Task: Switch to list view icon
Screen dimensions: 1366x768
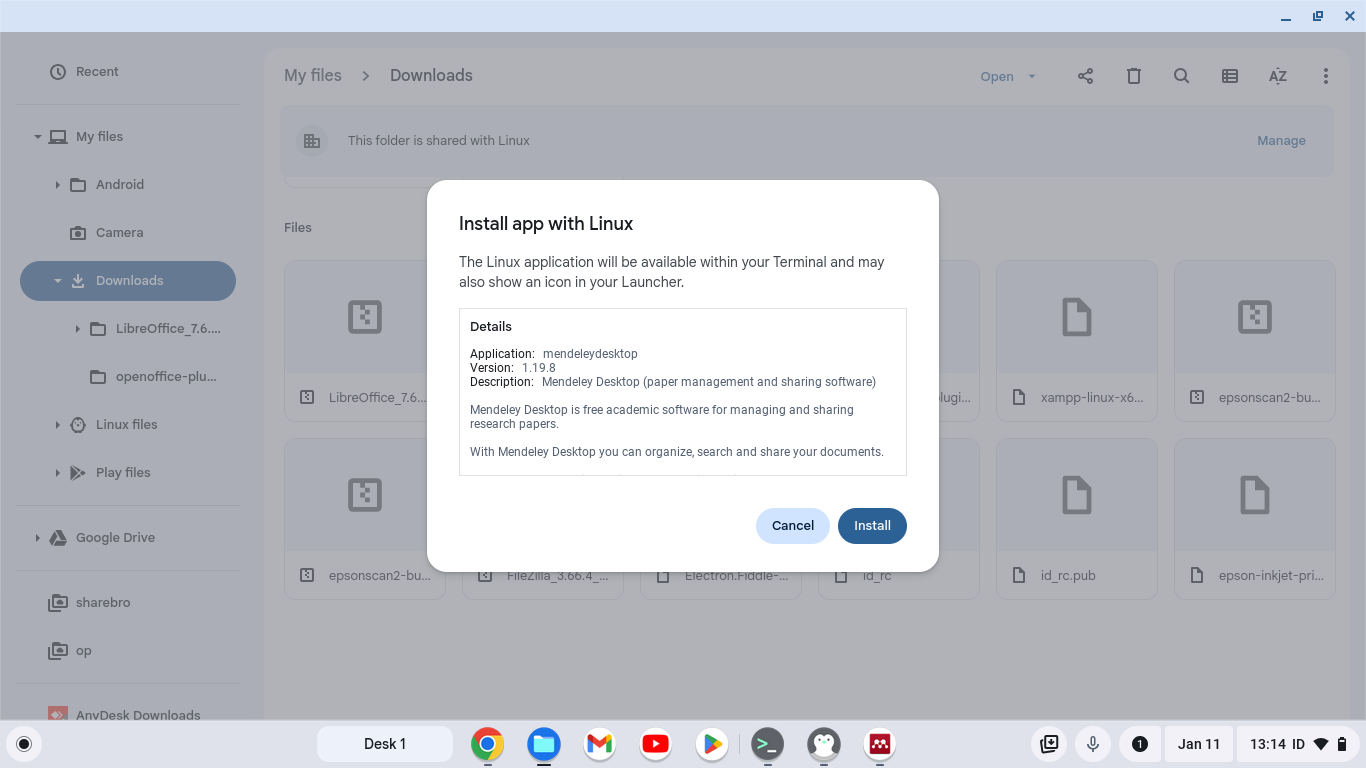Action: coord(1229,76)
